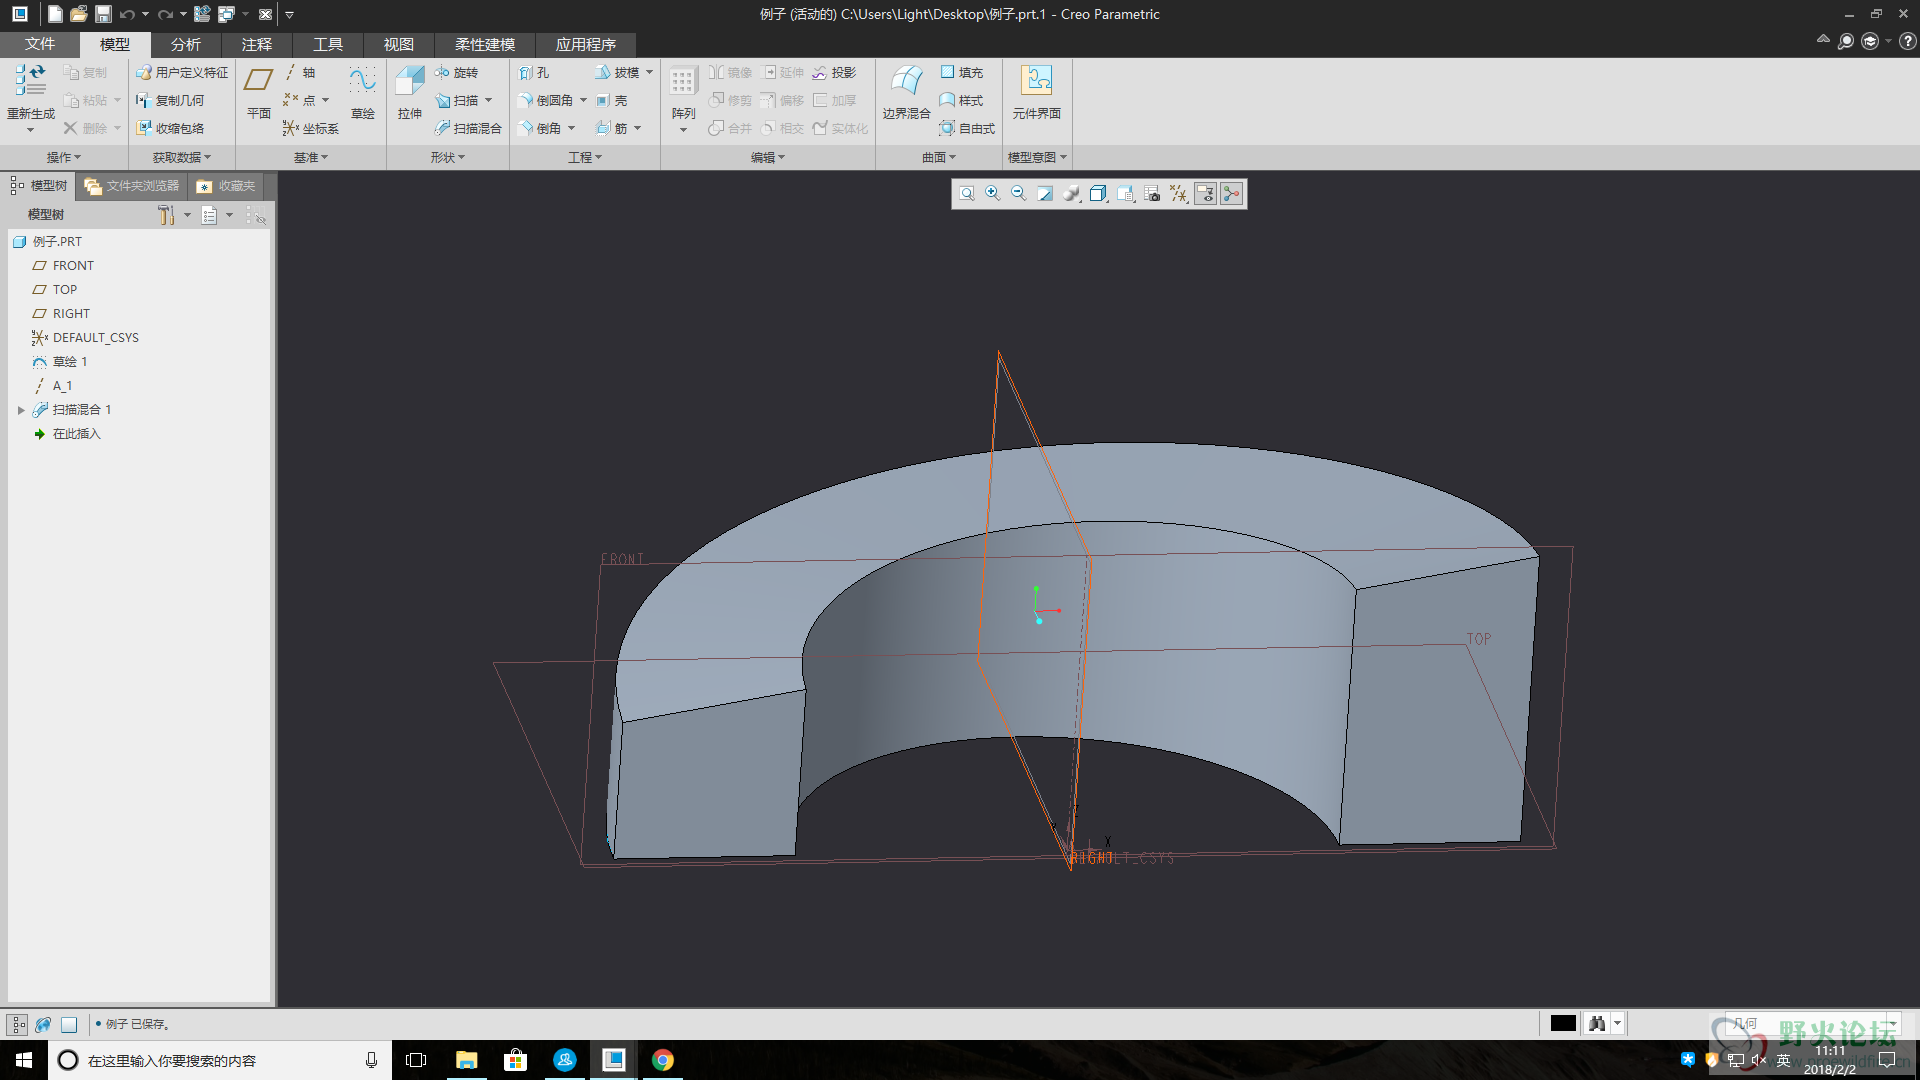Screen dimensions: 1920x1080
Task: Open File Explorer from the taskbar
Action: click(x=466, y=1060)
